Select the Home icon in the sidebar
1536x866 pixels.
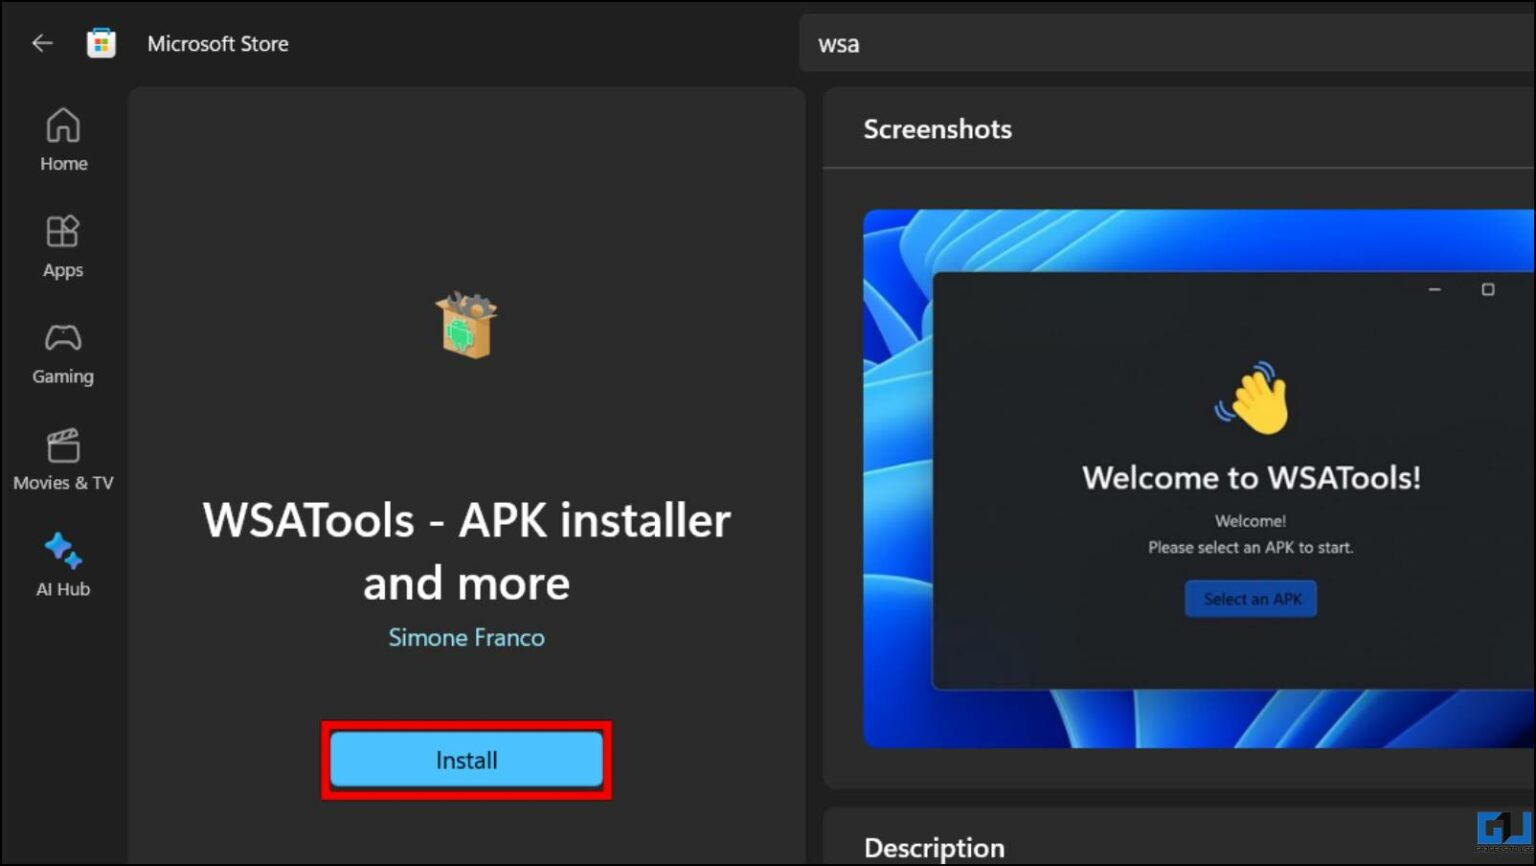62,124
